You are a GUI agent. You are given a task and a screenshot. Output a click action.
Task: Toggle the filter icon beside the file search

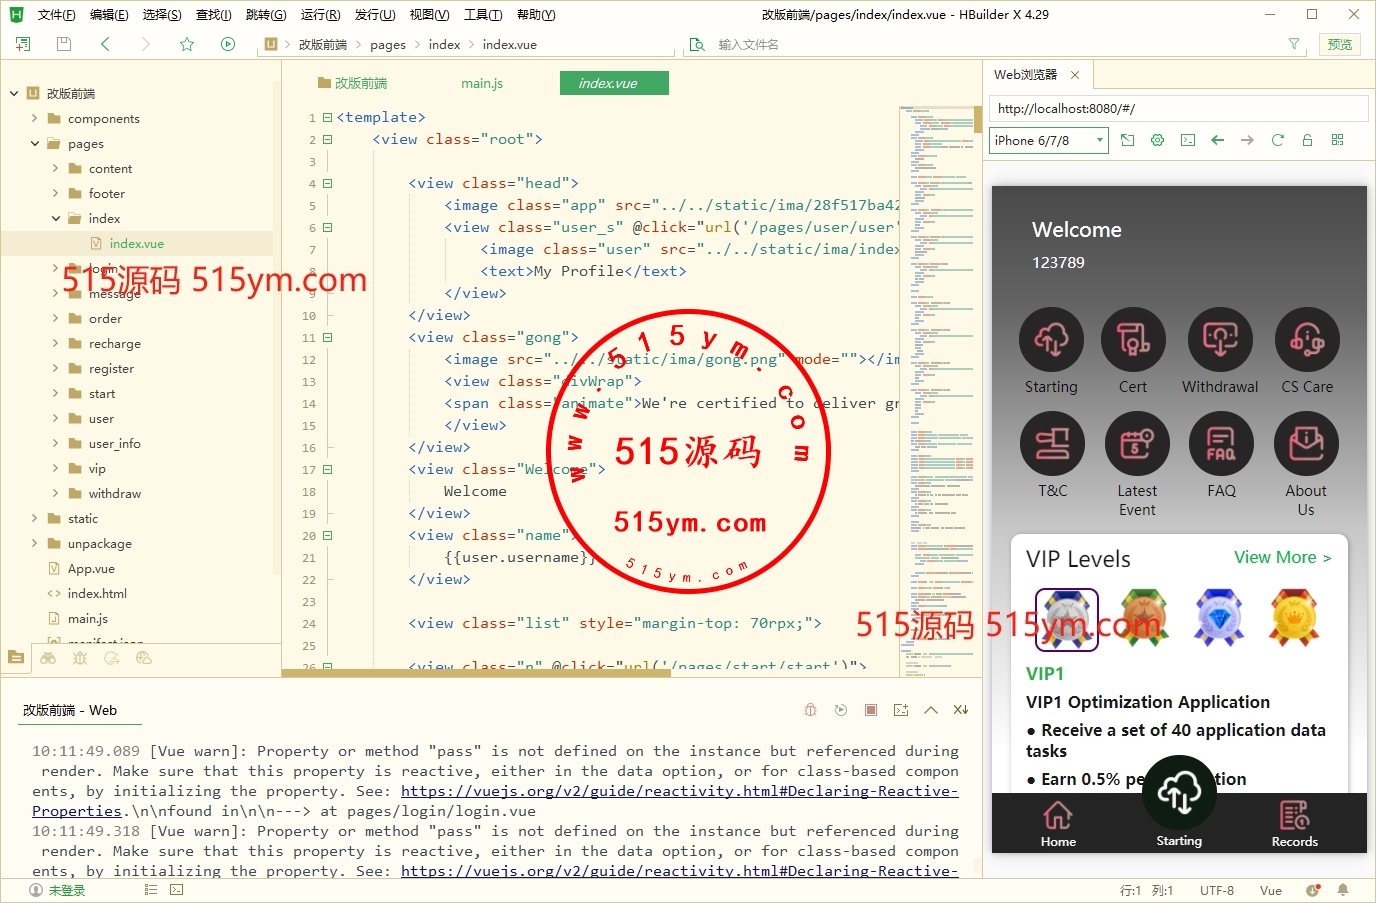1294,44
